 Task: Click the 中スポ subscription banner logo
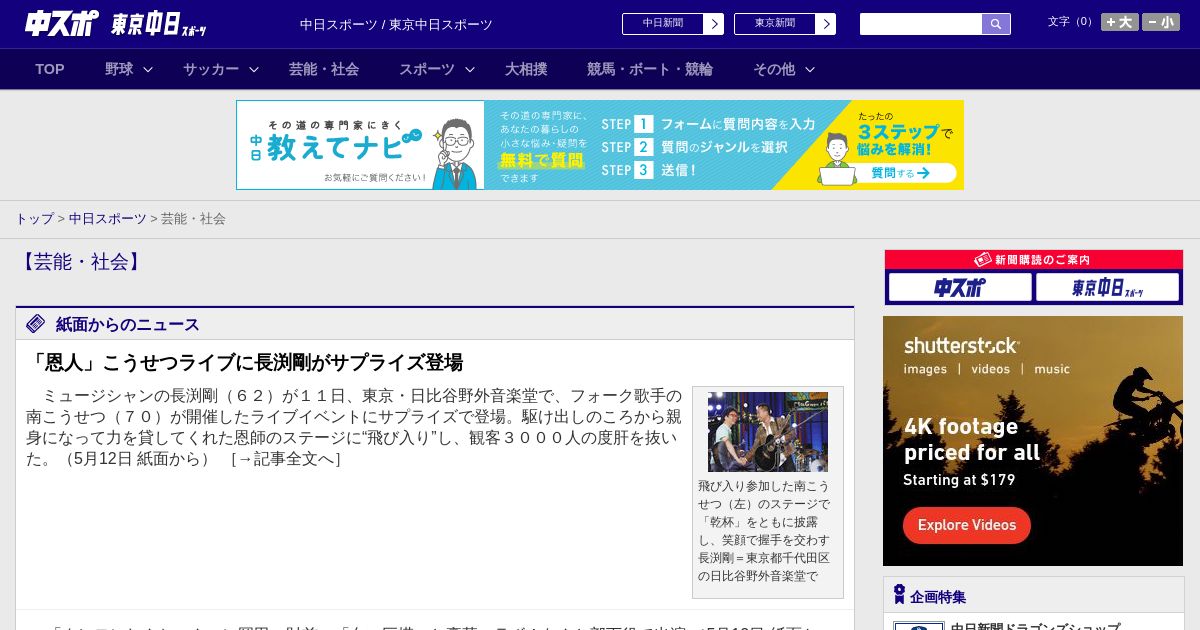coord(960,288)
